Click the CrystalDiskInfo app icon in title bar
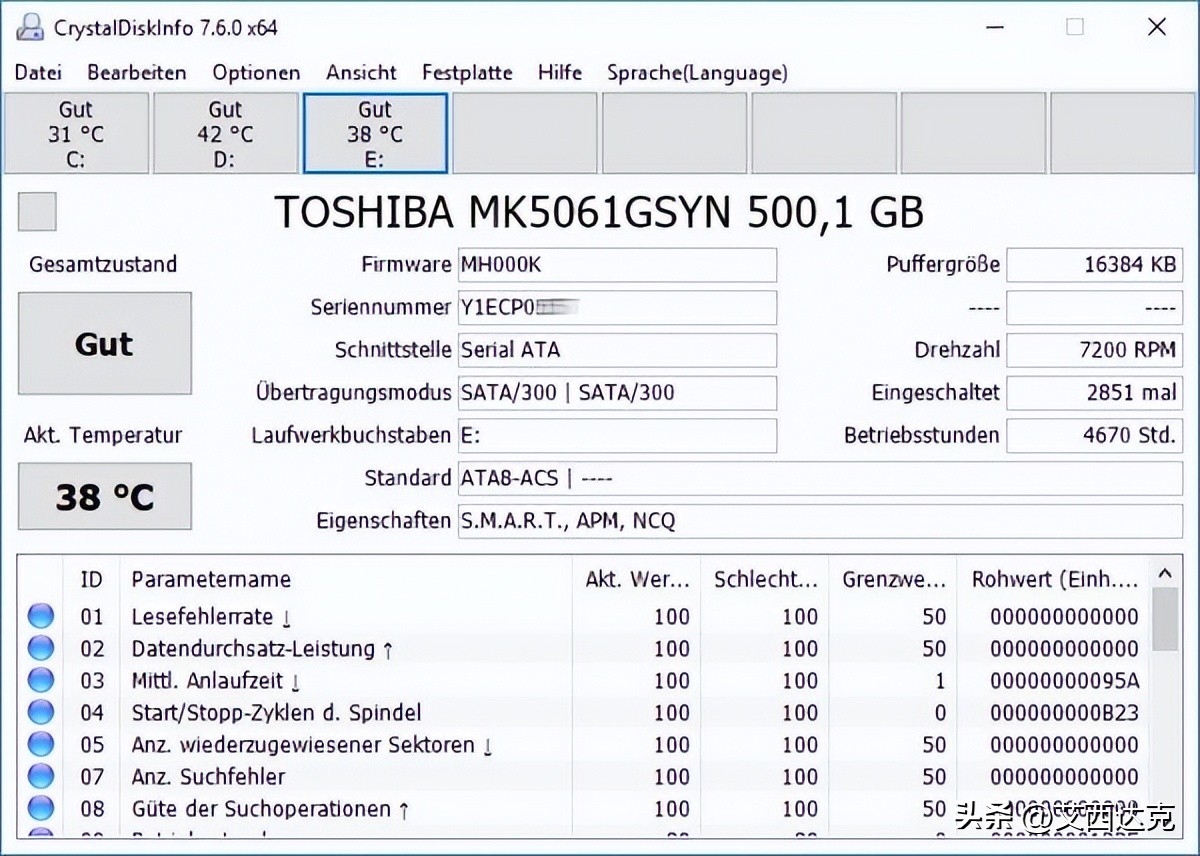 coord(31,27)
